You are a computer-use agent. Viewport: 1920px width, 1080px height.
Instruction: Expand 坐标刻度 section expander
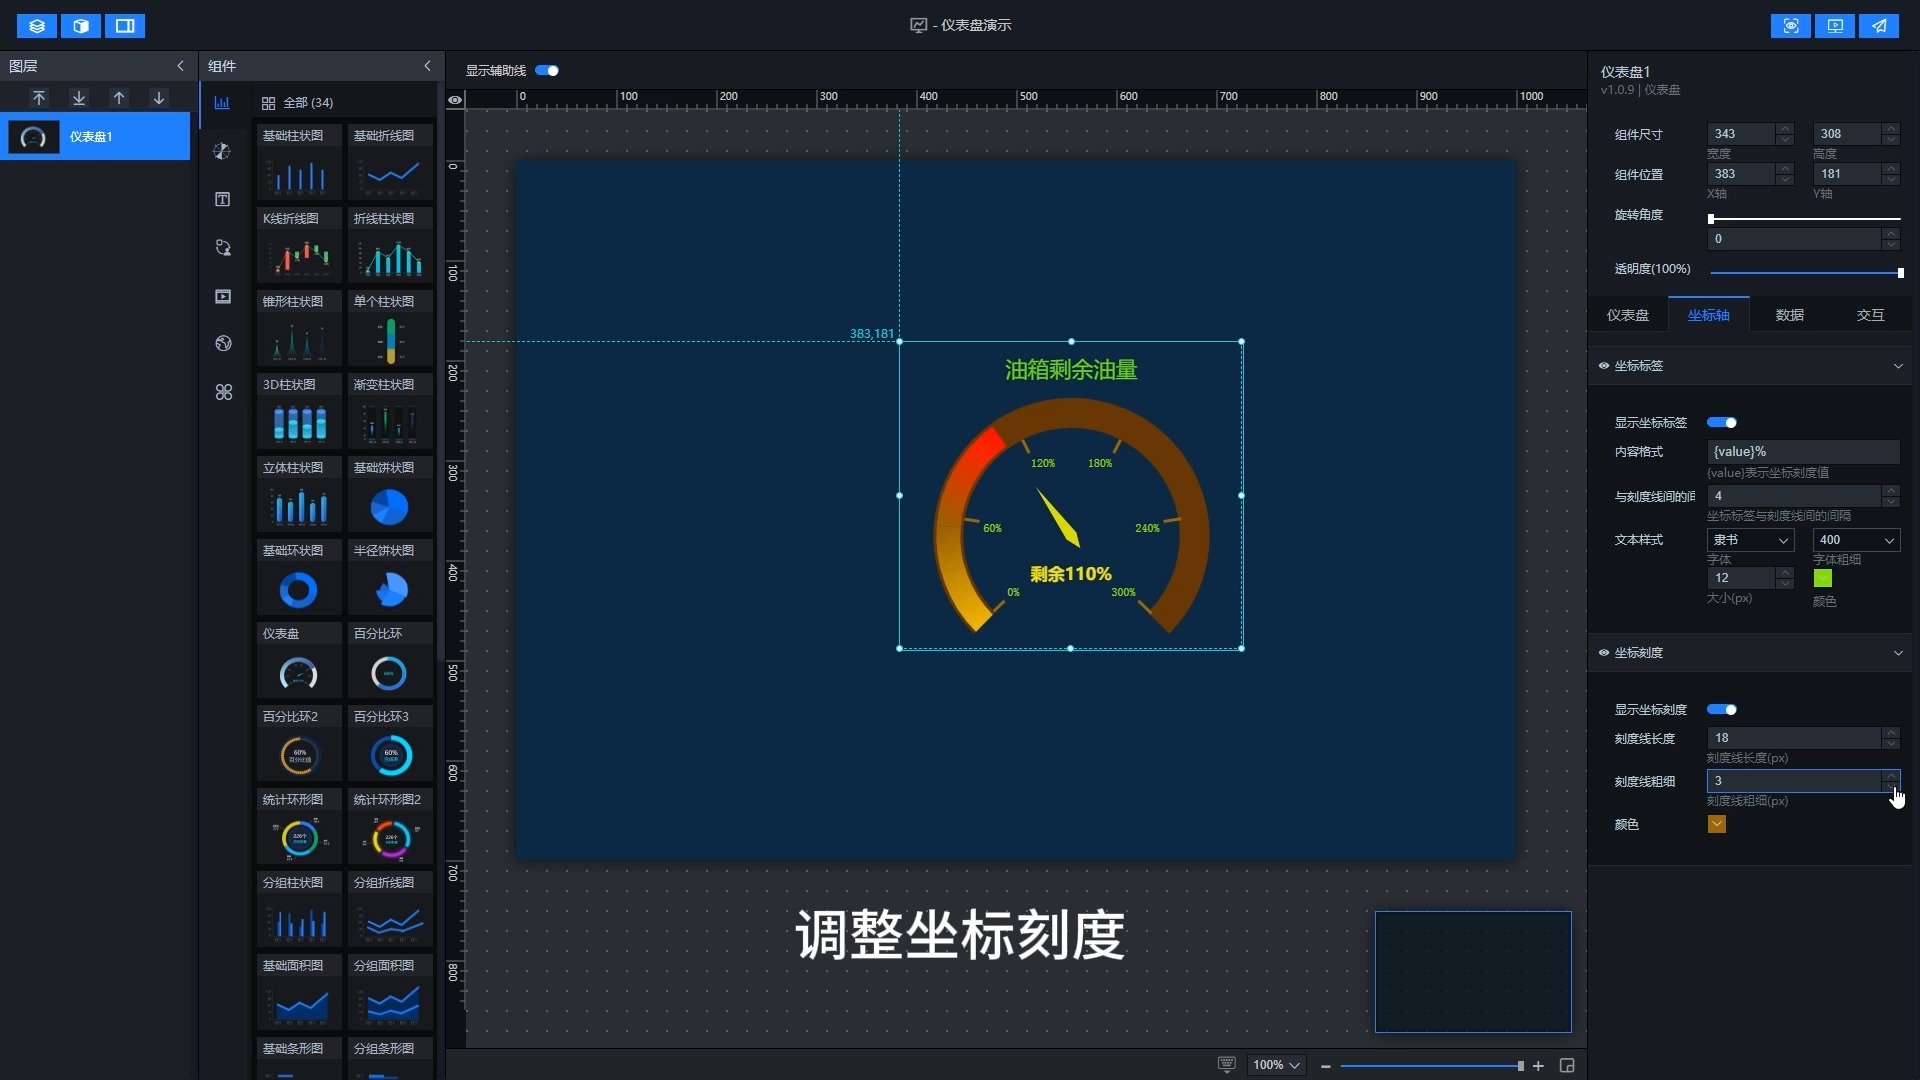1896,651
